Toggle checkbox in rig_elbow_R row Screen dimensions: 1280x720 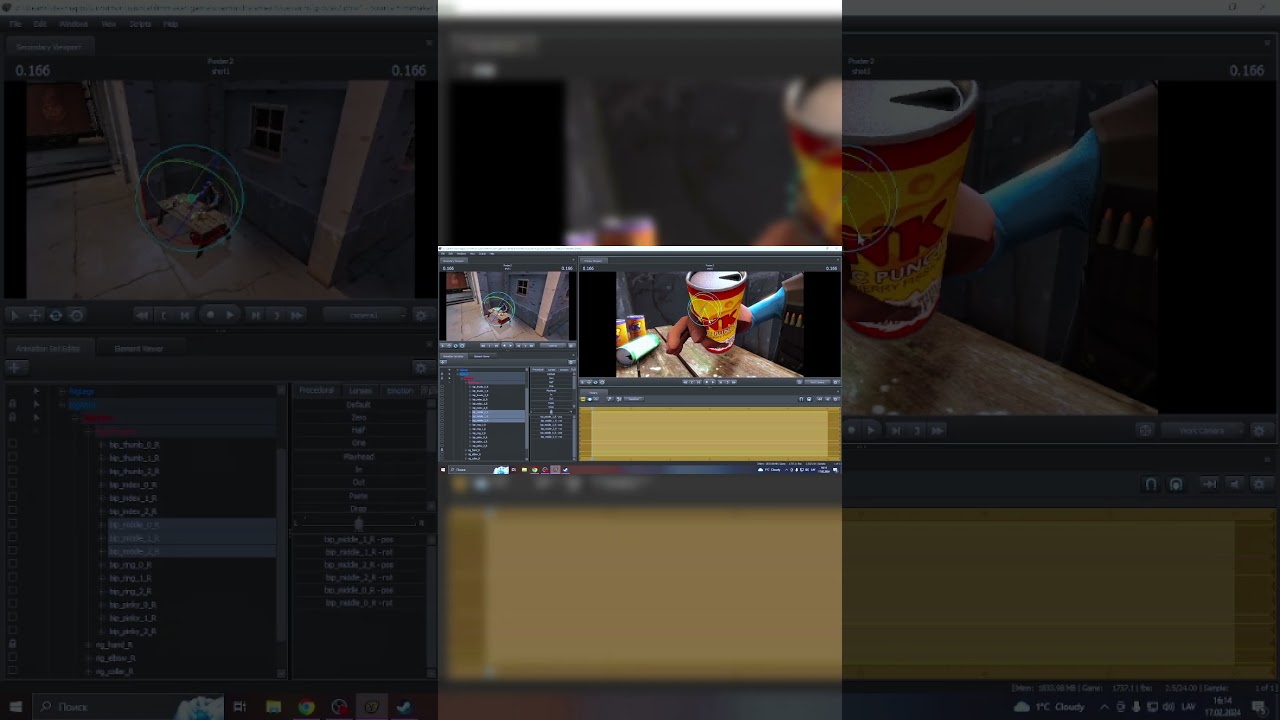tap(13, 658)
